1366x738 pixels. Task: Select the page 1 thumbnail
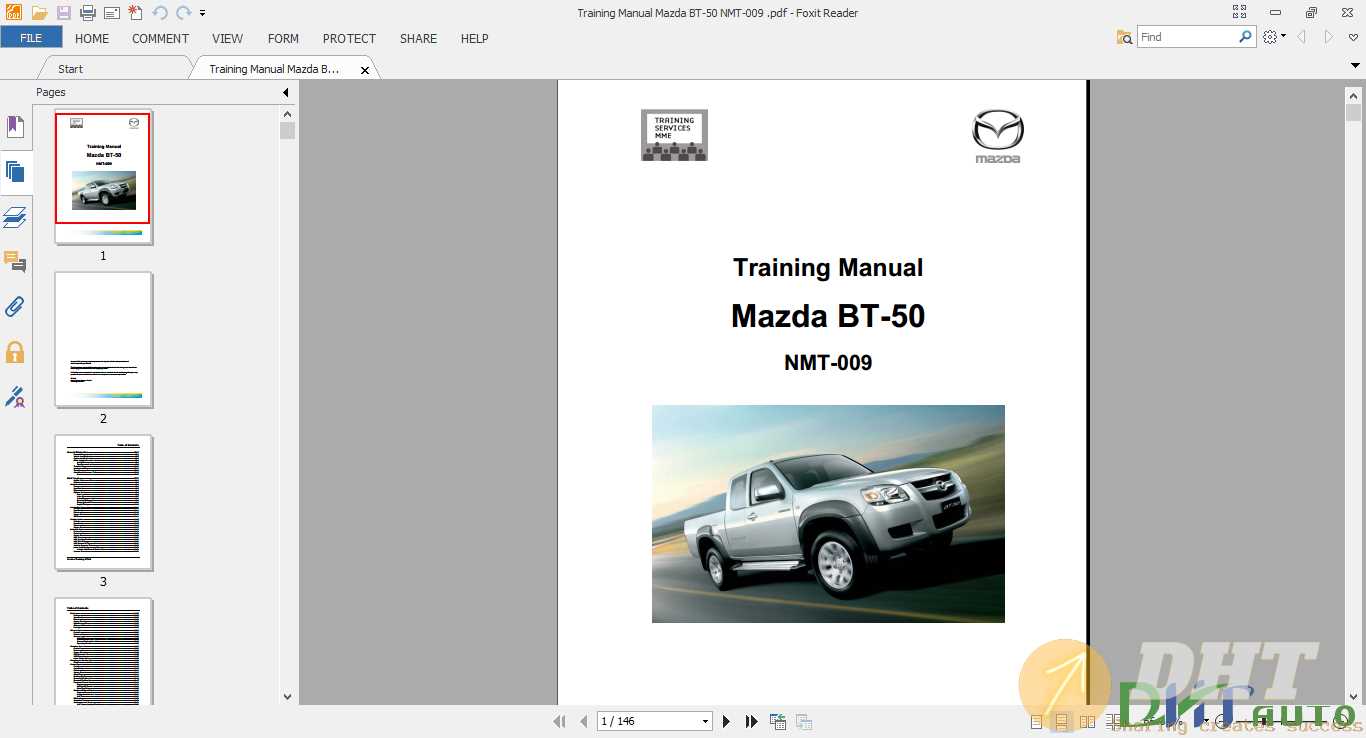[x=103, y=176]
